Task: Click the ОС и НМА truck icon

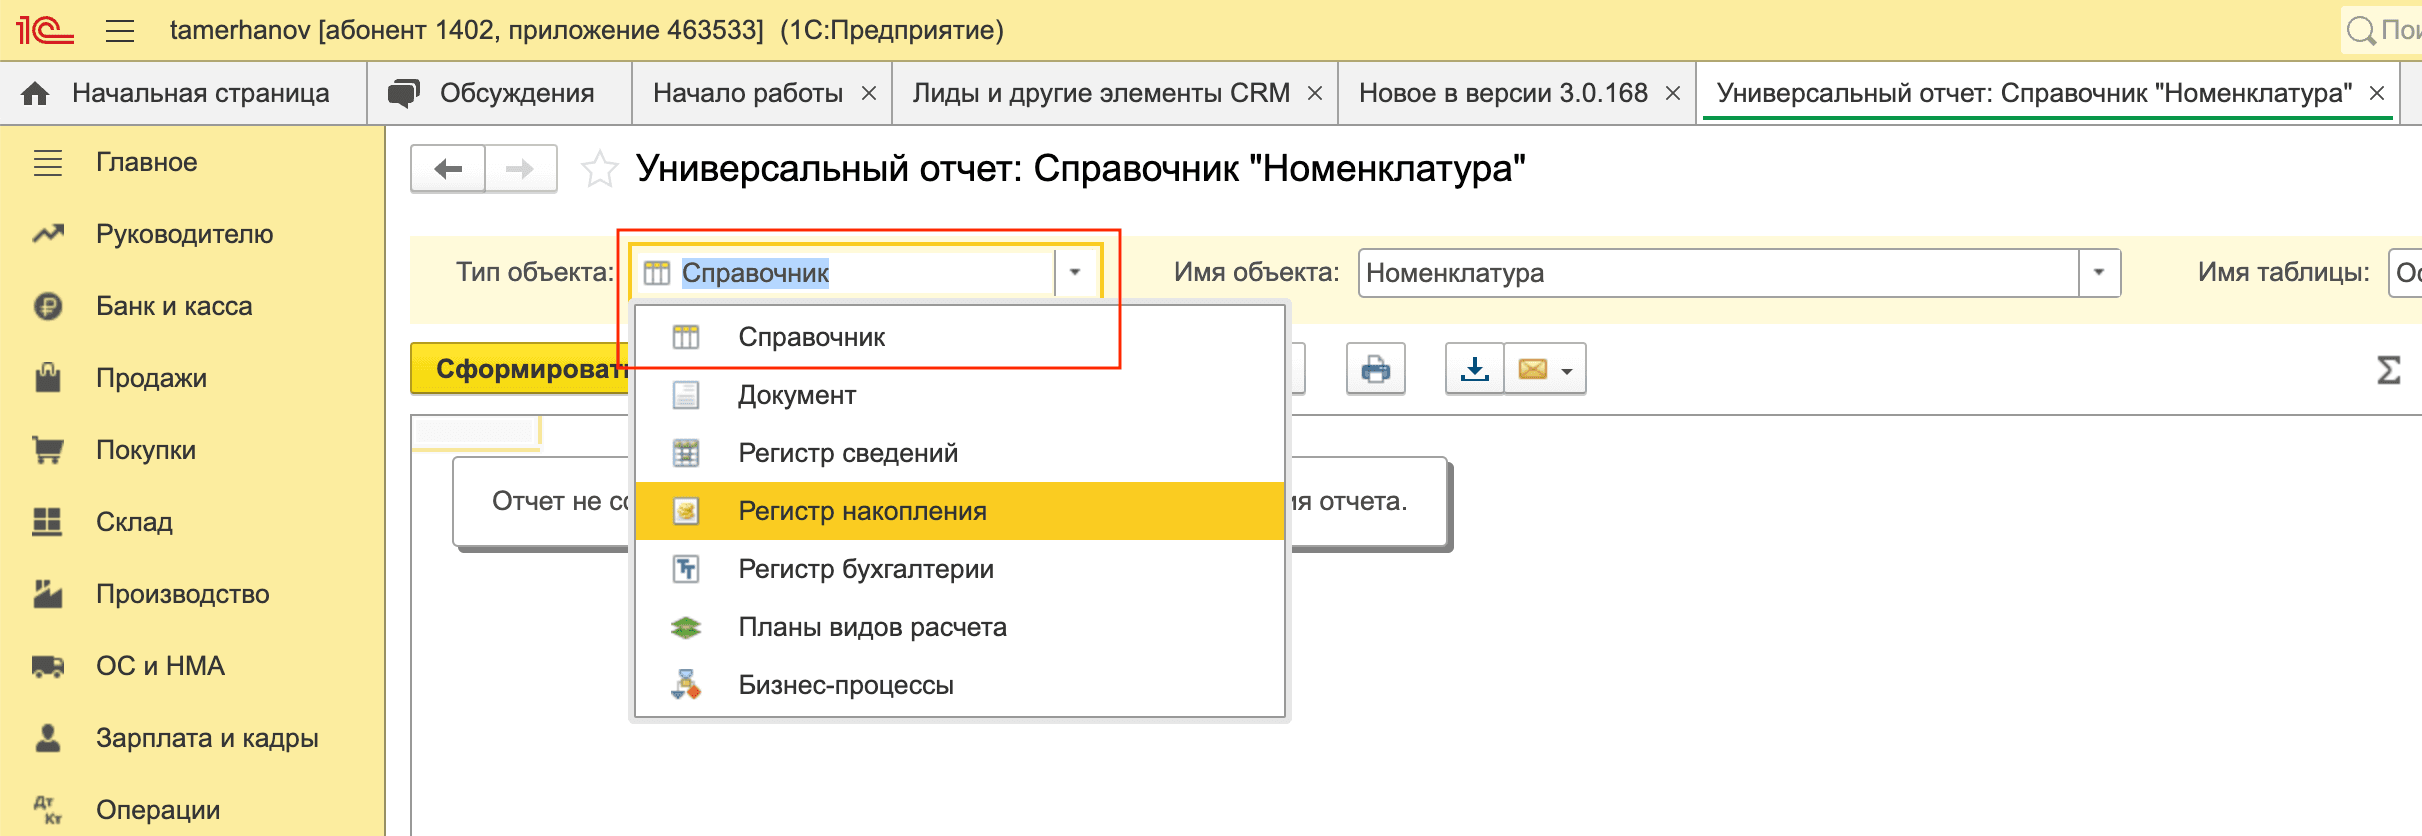Action: tap(48, 666)
